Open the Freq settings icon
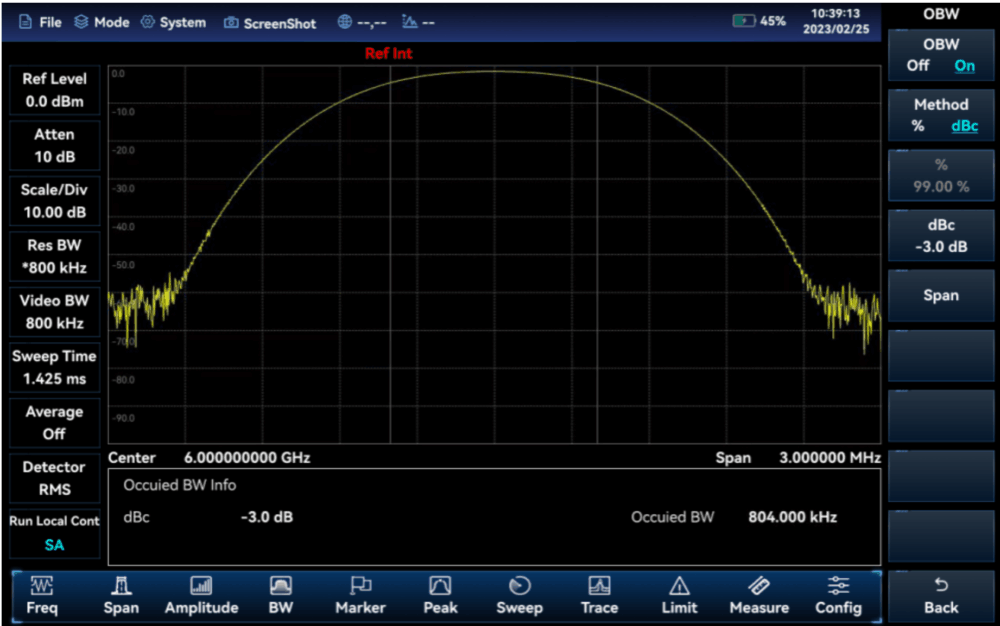 (42, 587)
